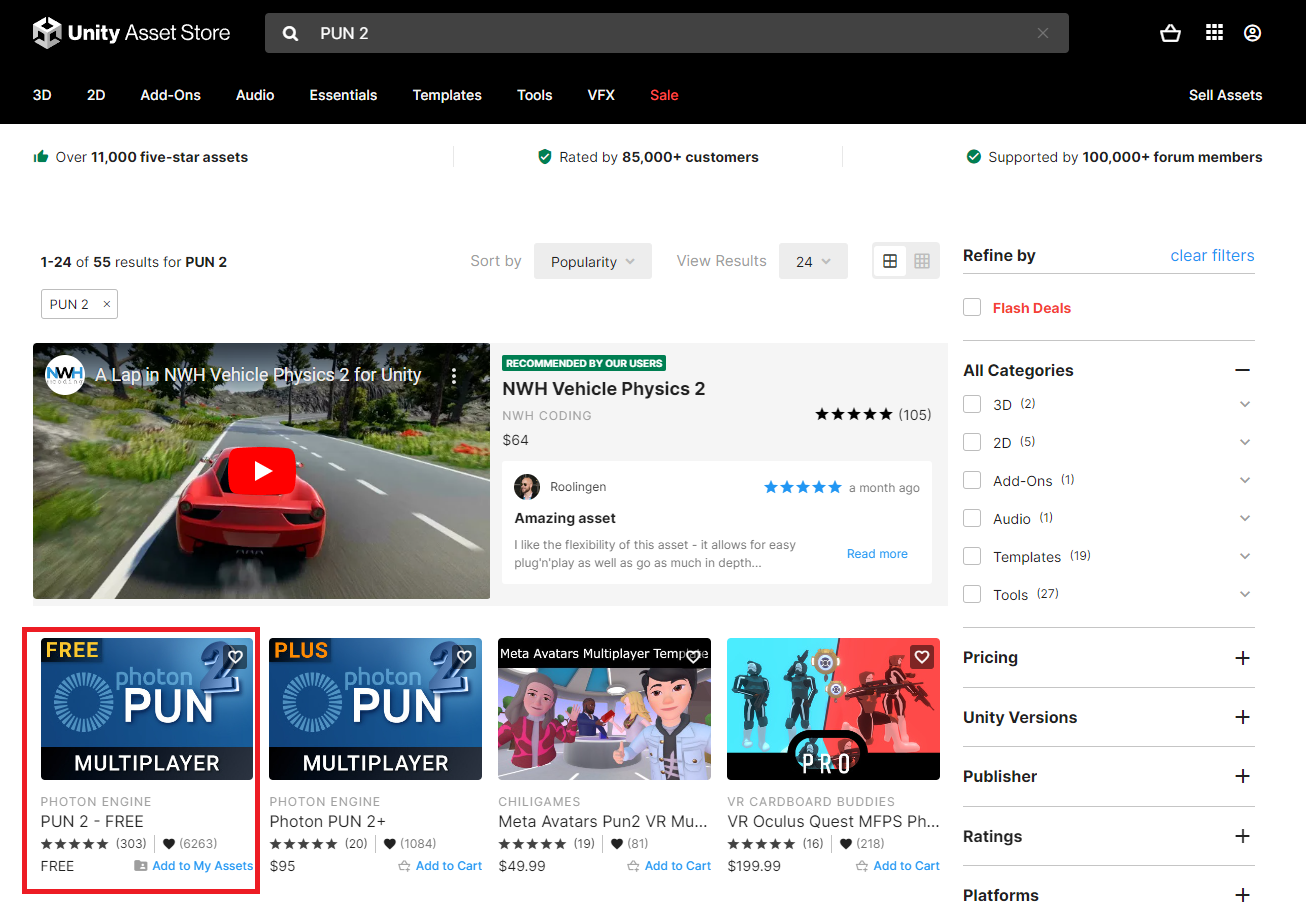Favorite PUN 2 - FREE with heart icon
Screen dimensions: 1306x916
236,657
